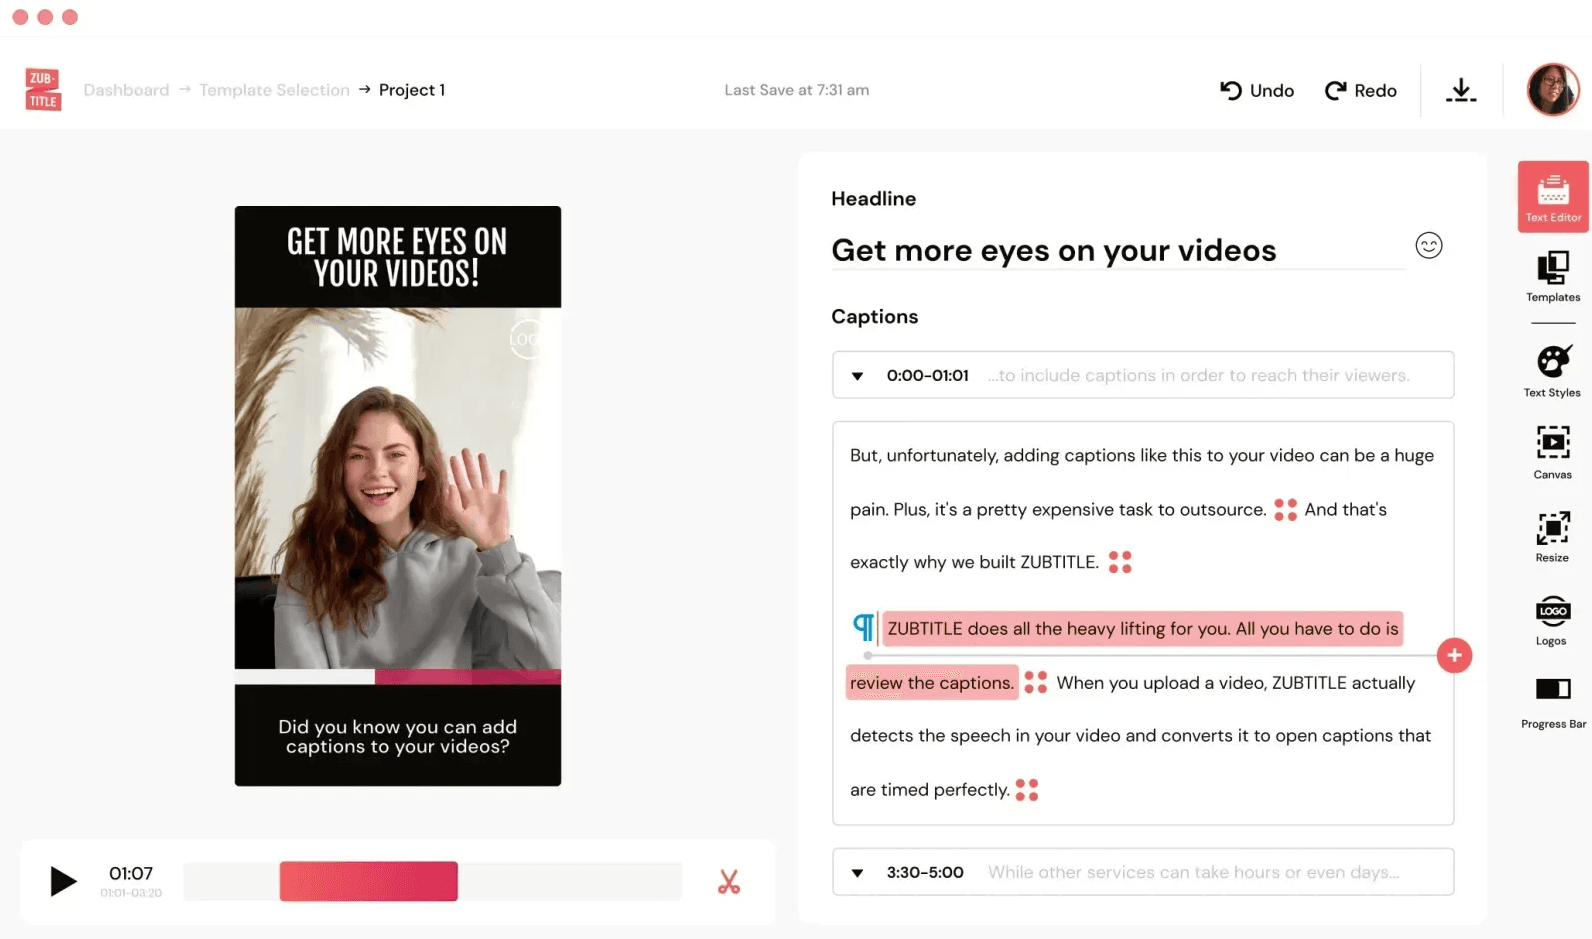Go to Template Selection breadcrumb
Image resolution: width=1592 pixels, height=939 pixels.
point(274,90)
